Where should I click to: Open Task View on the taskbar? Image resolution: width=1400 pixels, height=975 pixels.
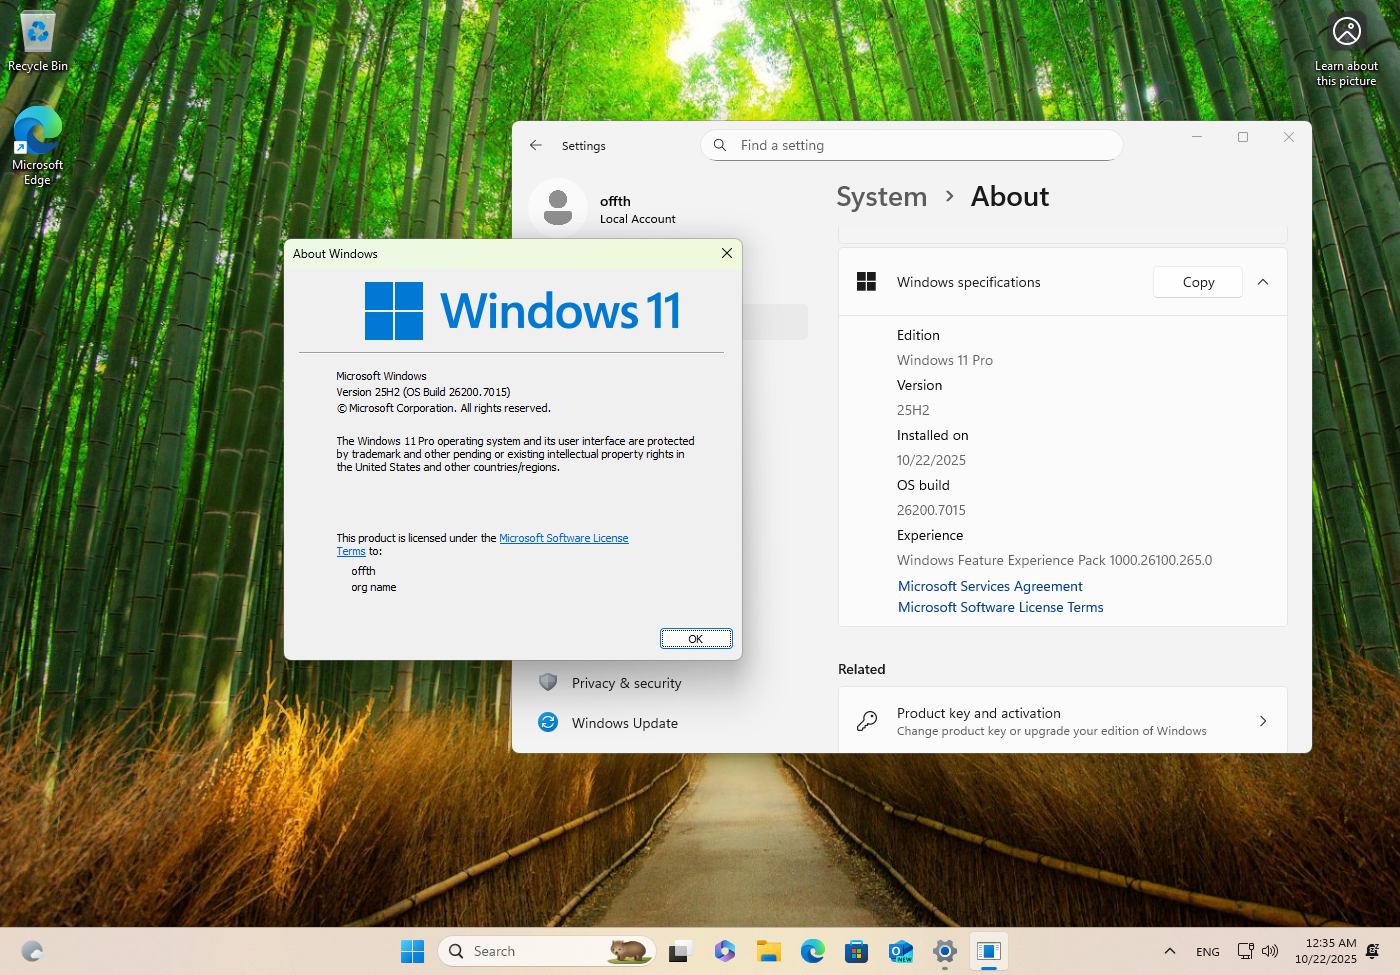click(x=681, y=951)
